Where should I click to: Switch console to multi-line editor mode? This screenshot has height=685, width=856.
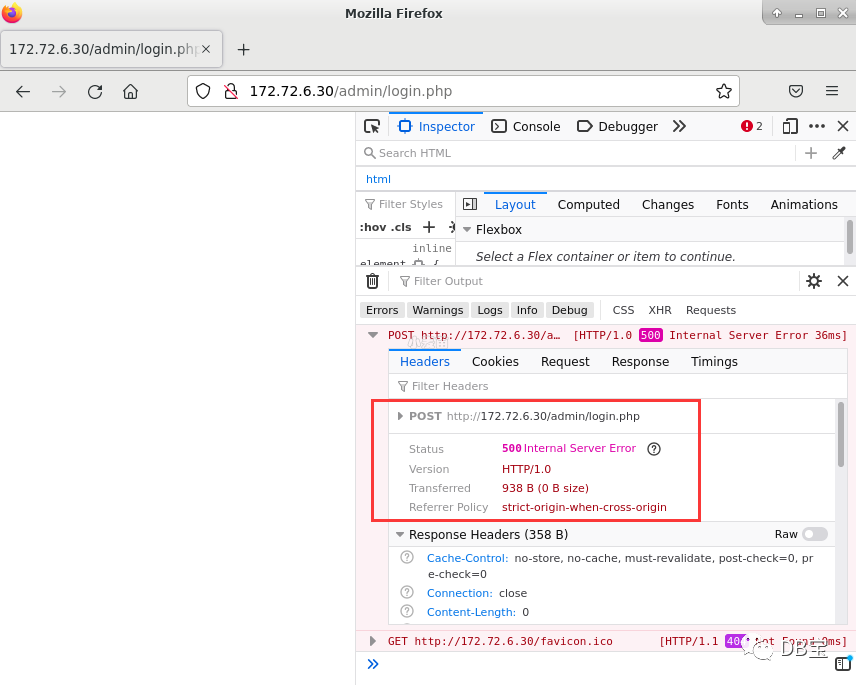coord(843,664)
